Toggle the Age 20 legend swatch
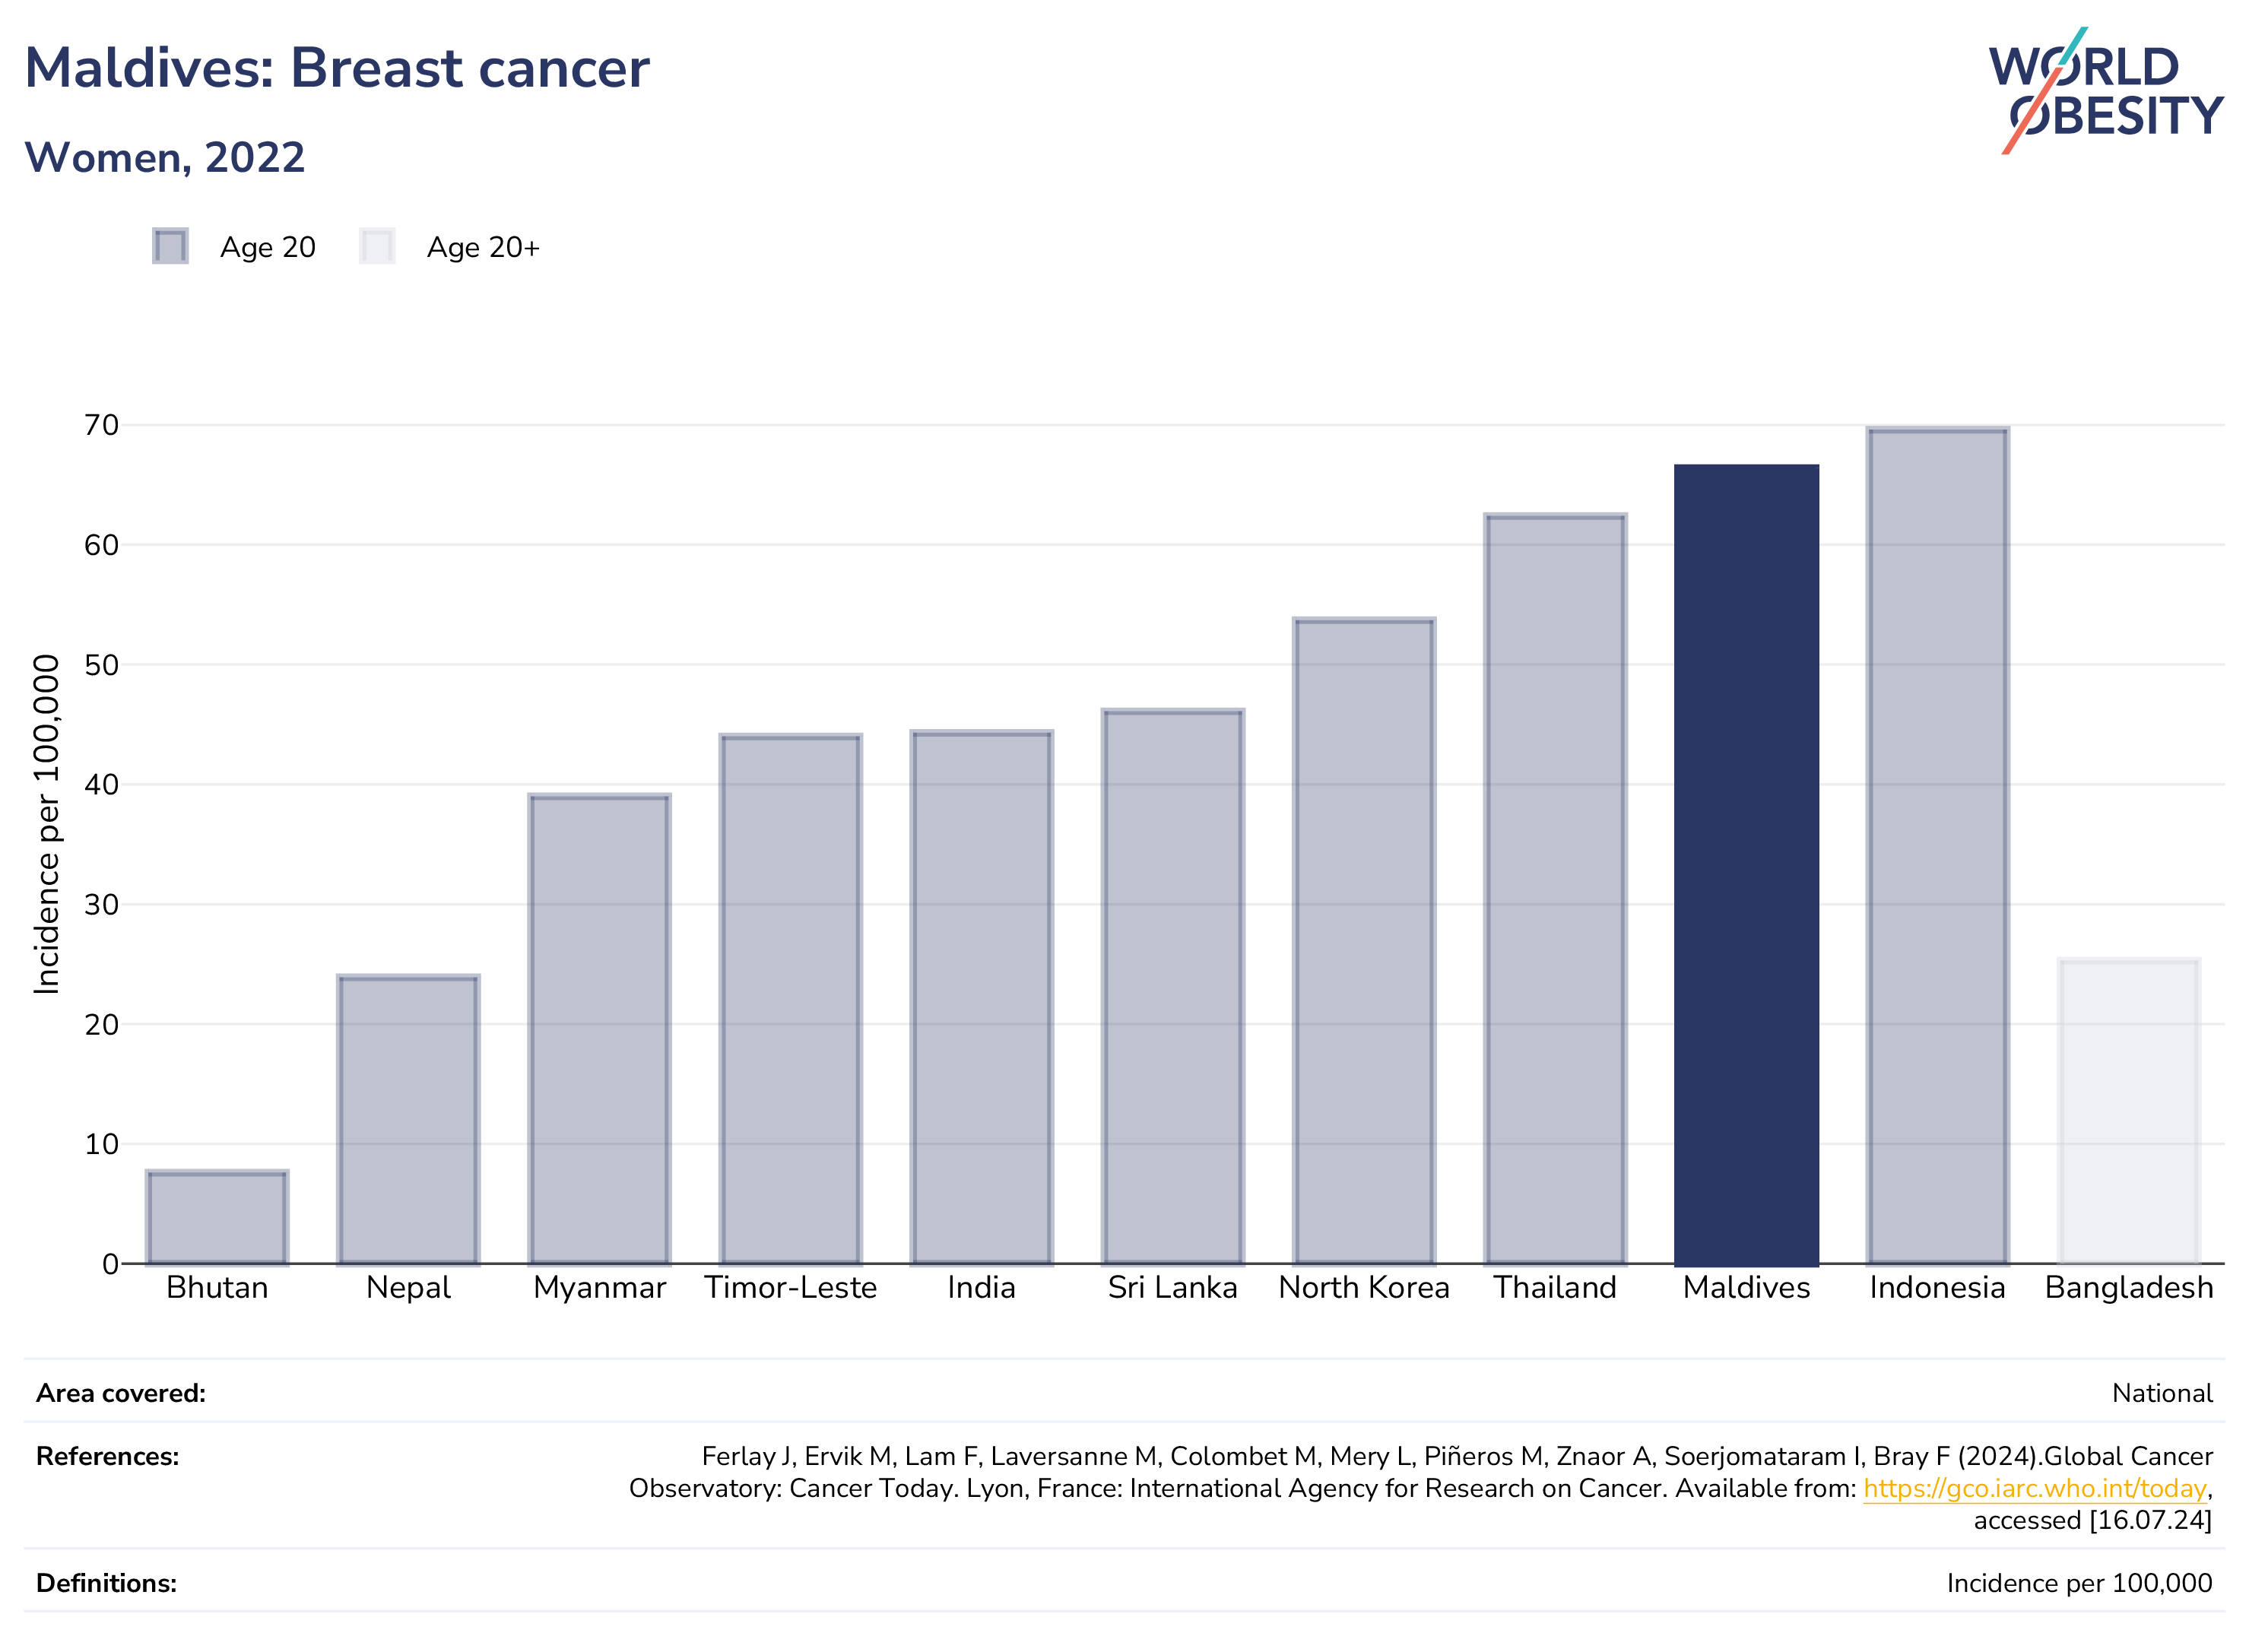 pyautogui.click(x=170, y=246)
